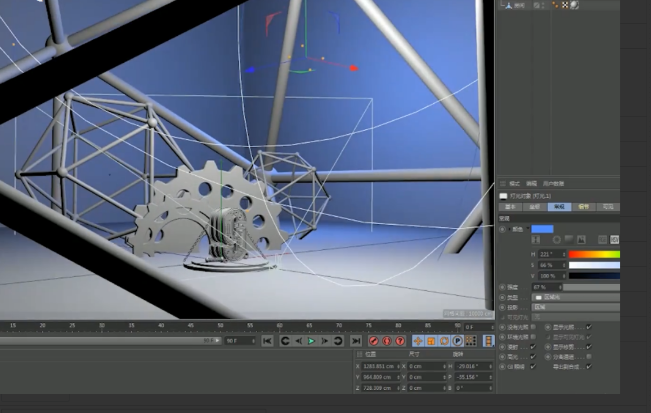Click the hue (H) gradient slider
This screenshot has width=651, height=413.
click(x=594, y=254)
